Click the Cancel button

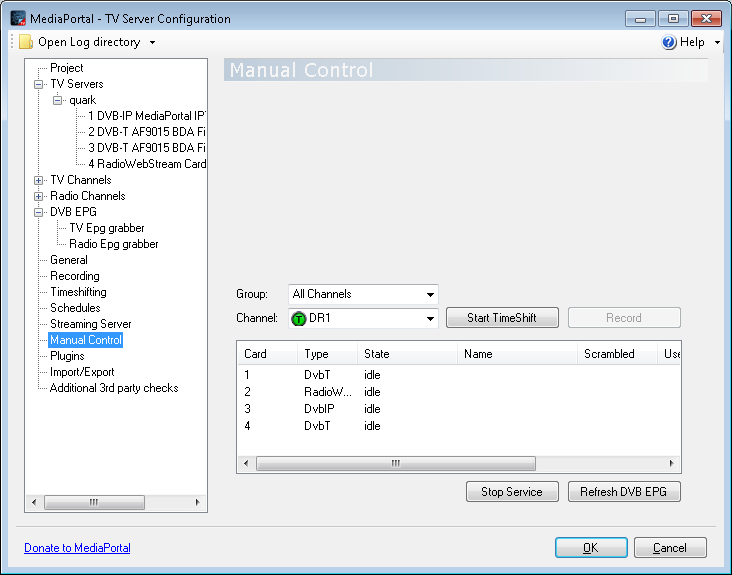coord(670,547)
